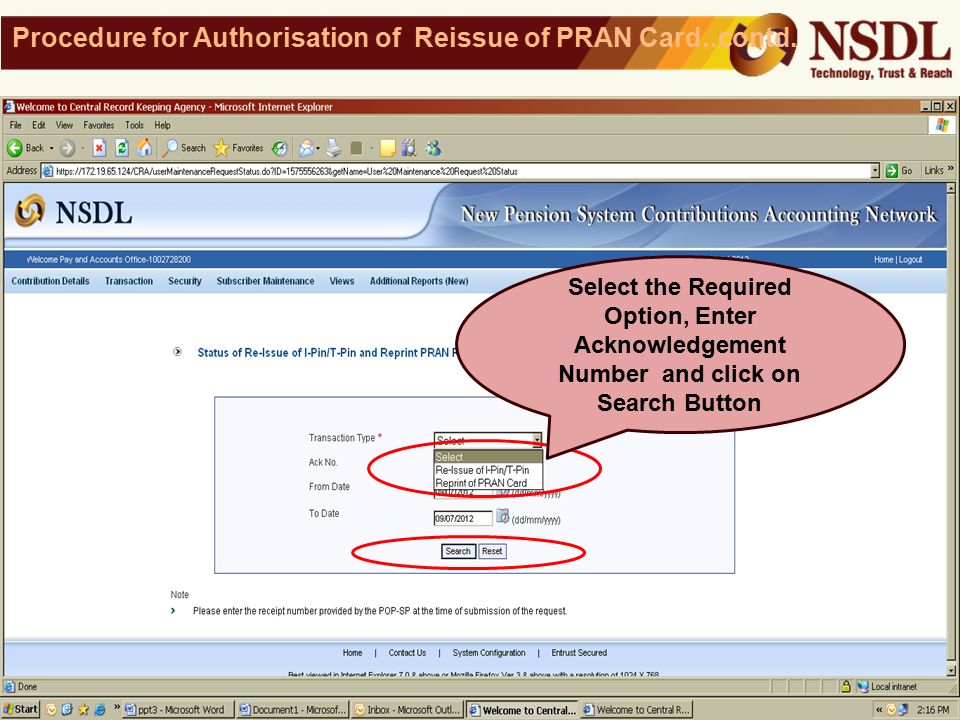Choose Re-Issue of I-Pin/T-Pin option

[x=482, y=470]
